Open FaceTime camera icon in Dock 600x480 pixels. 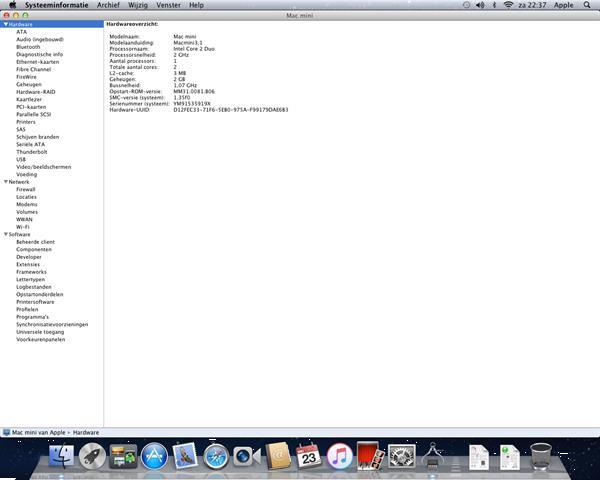247,456
